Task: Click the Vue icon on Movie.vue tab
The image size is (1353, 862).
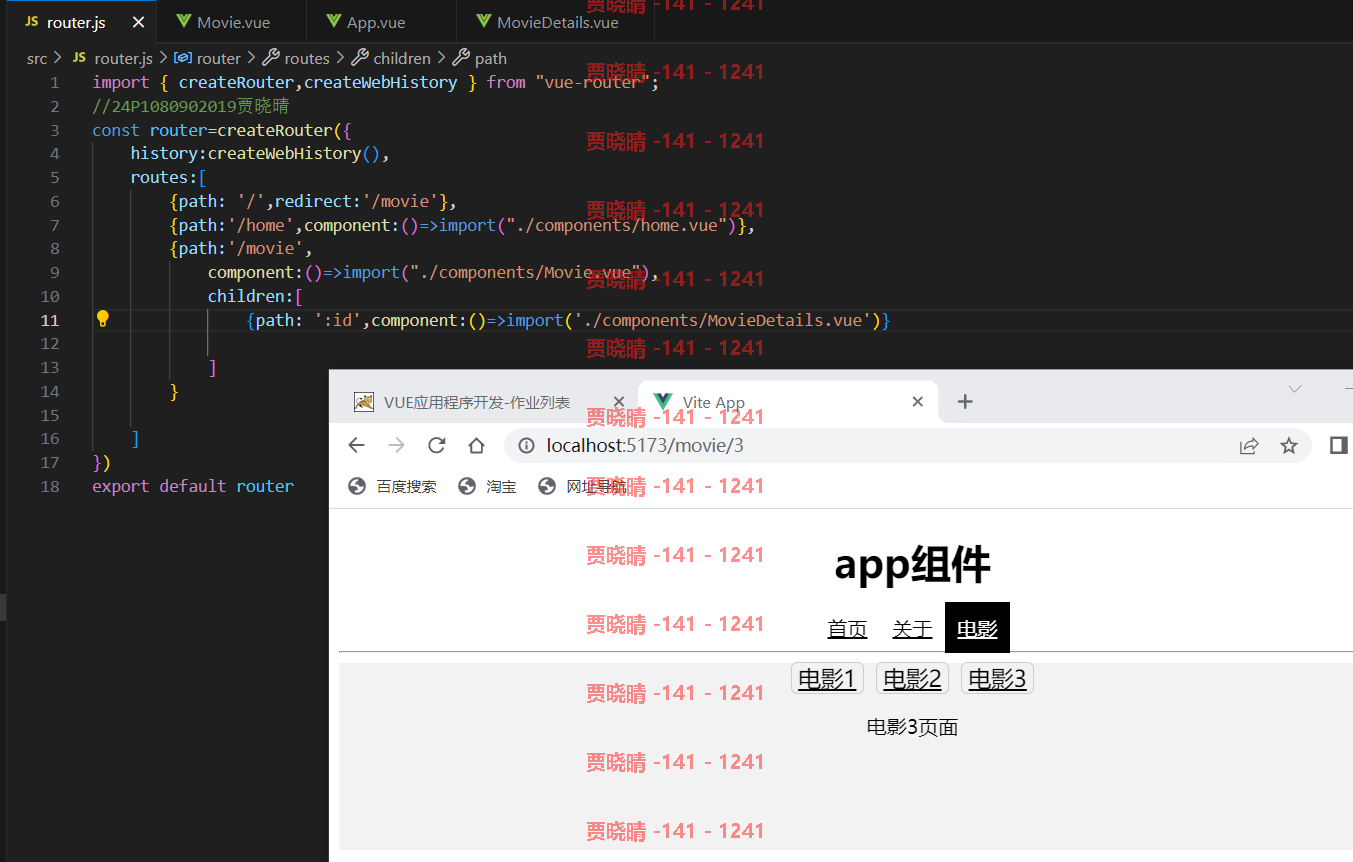Action: point(183,22)
